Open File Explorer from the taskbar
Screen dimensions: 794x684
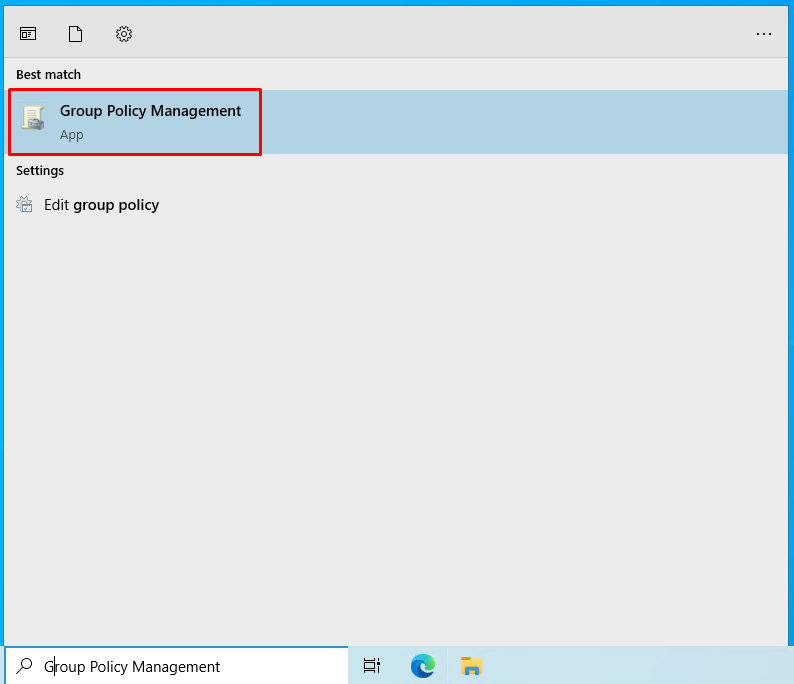click(471, 666)
